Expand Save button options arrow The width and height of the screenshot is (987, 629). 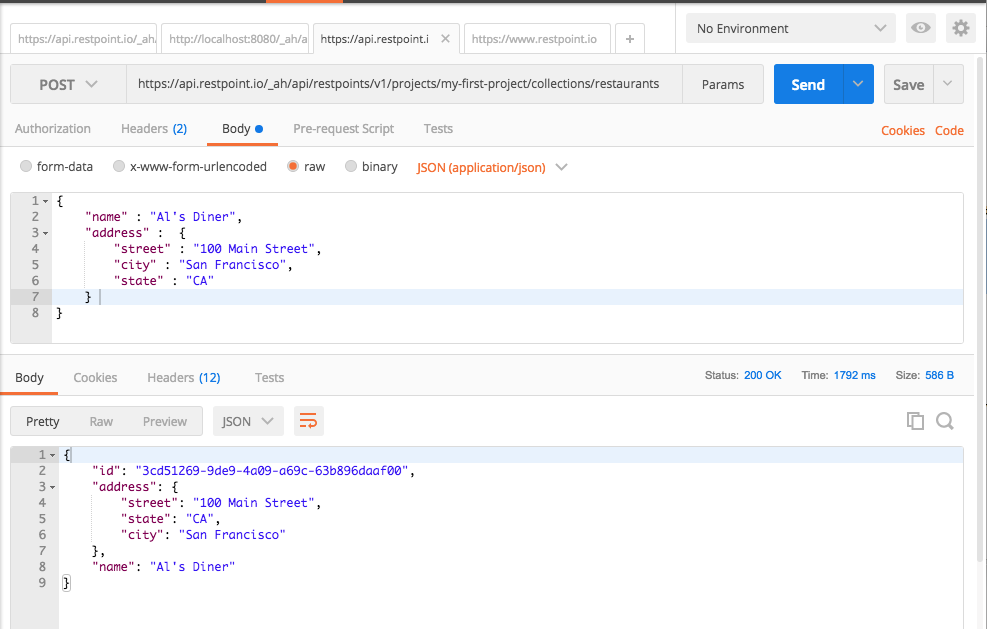[x=948, y=84]
